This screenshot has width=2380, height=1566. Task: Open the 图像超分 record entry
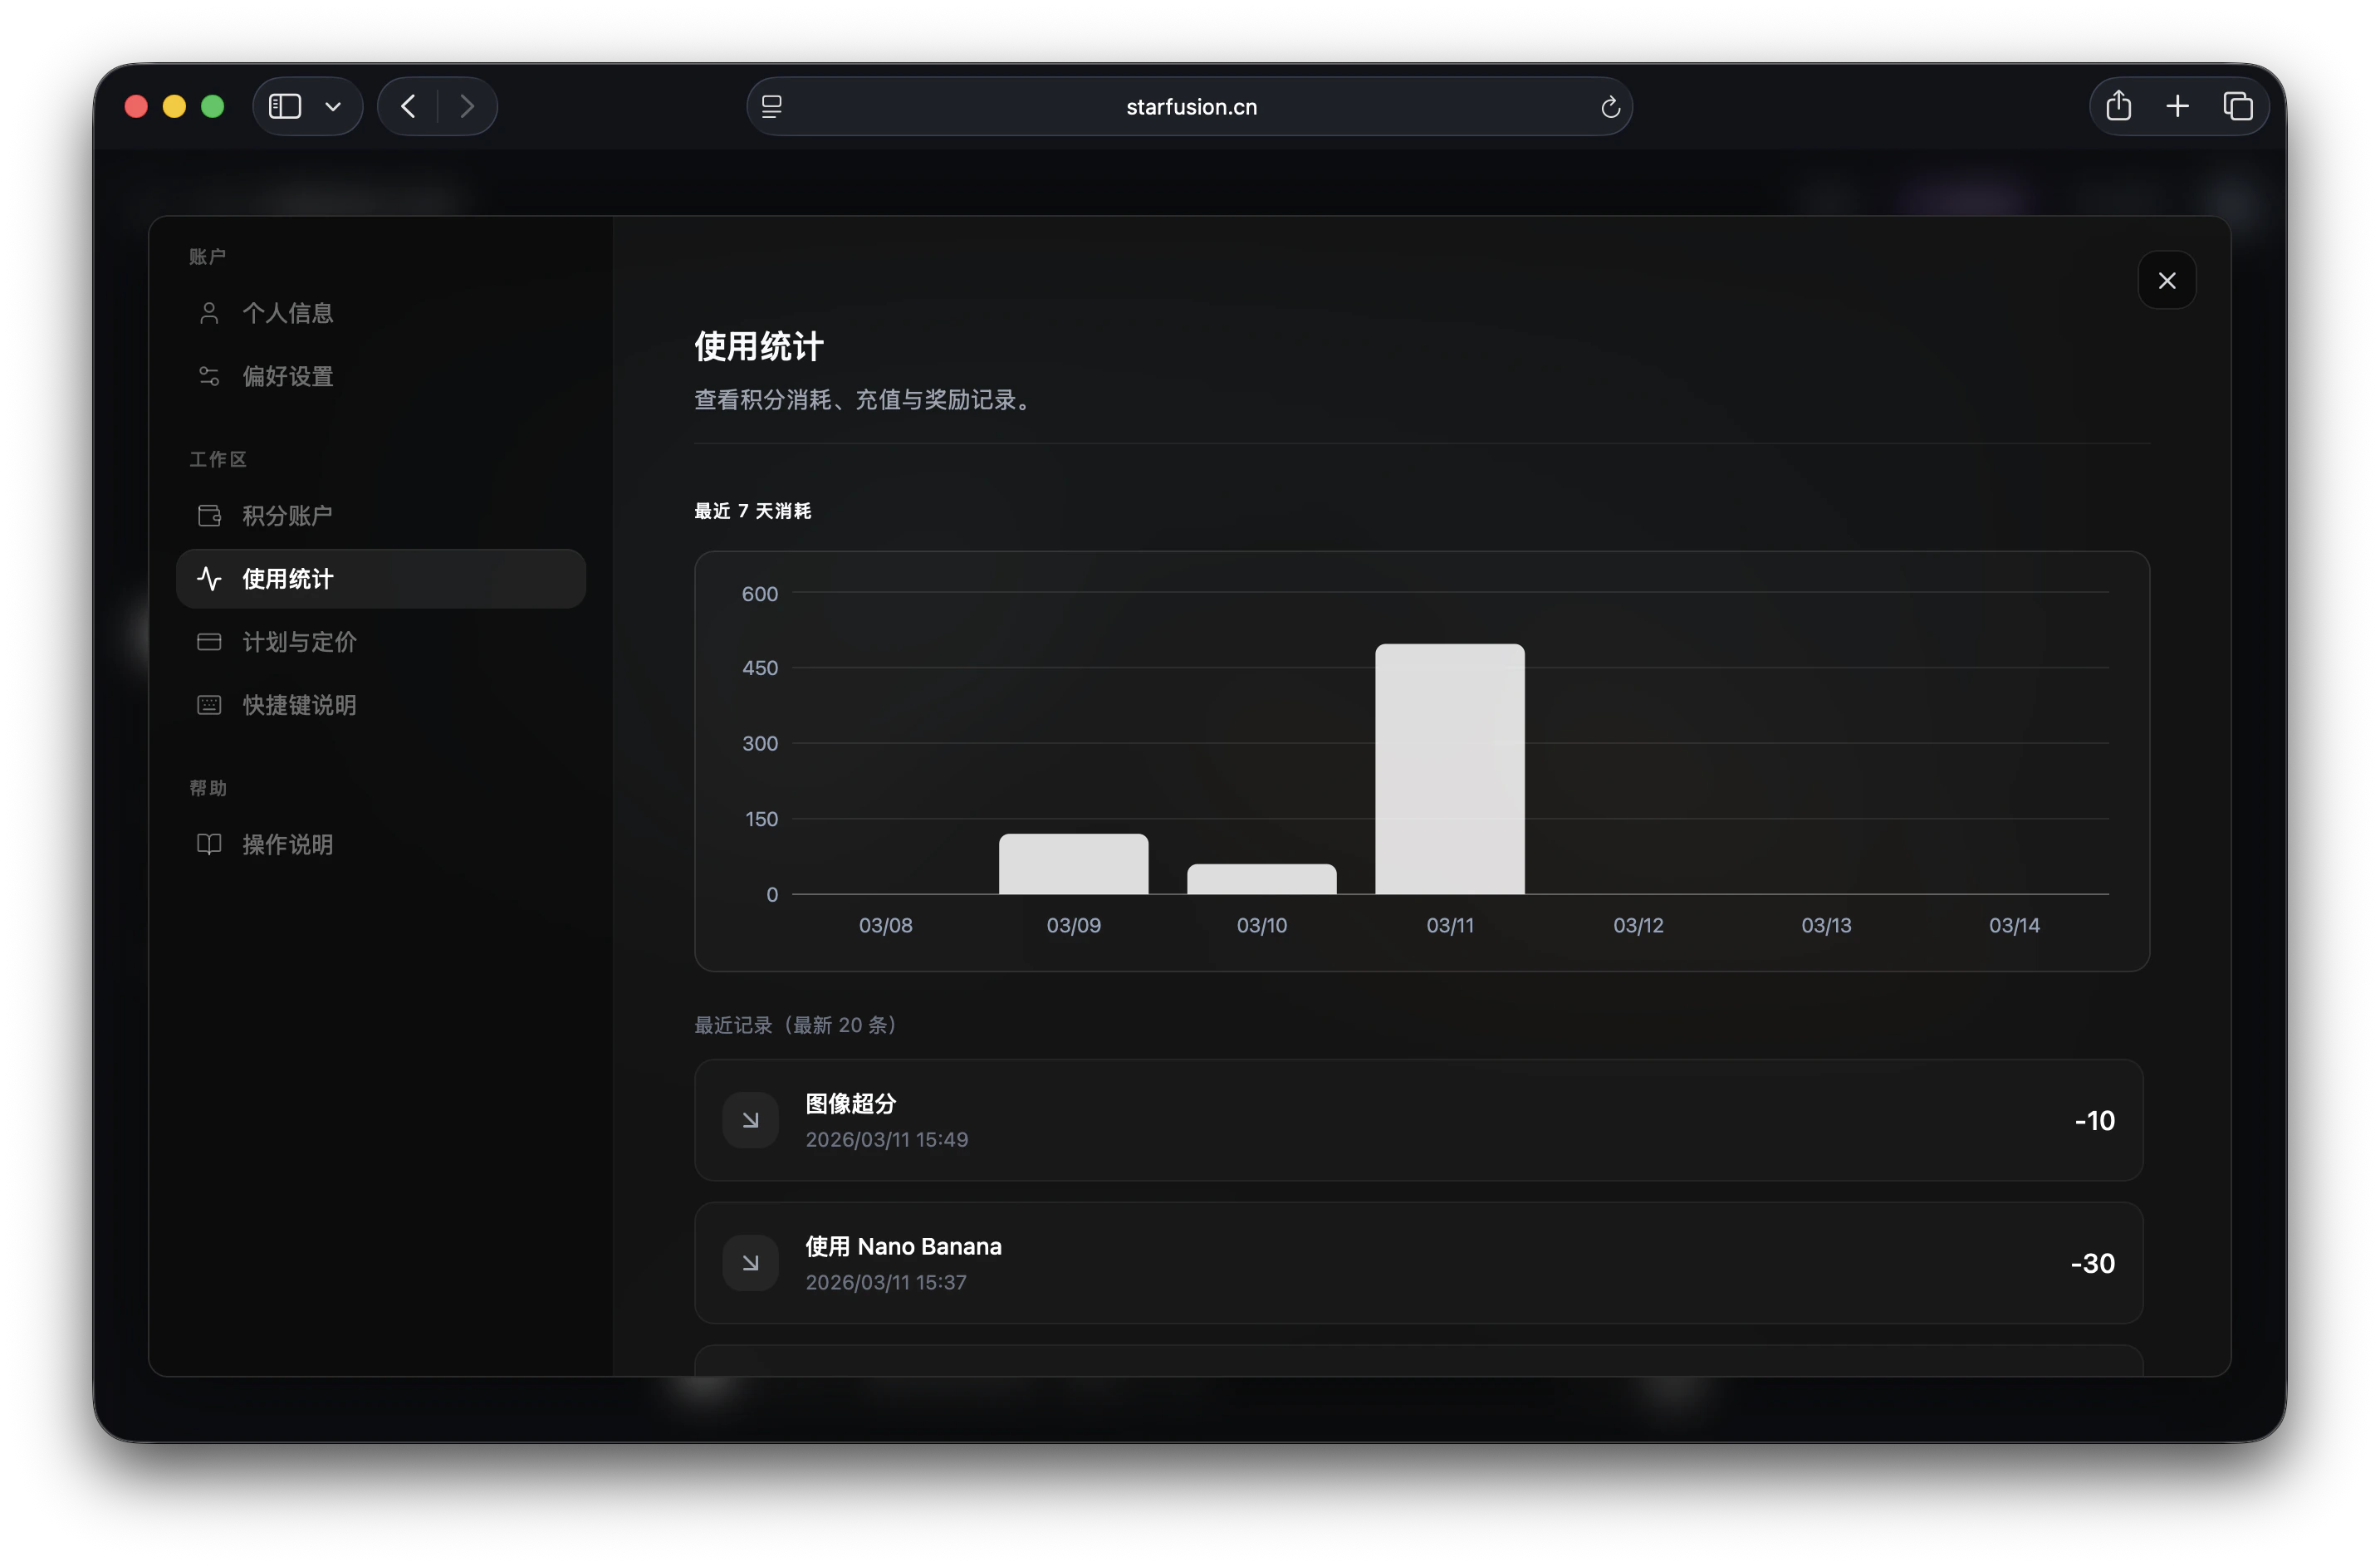click(1418, 1120)
